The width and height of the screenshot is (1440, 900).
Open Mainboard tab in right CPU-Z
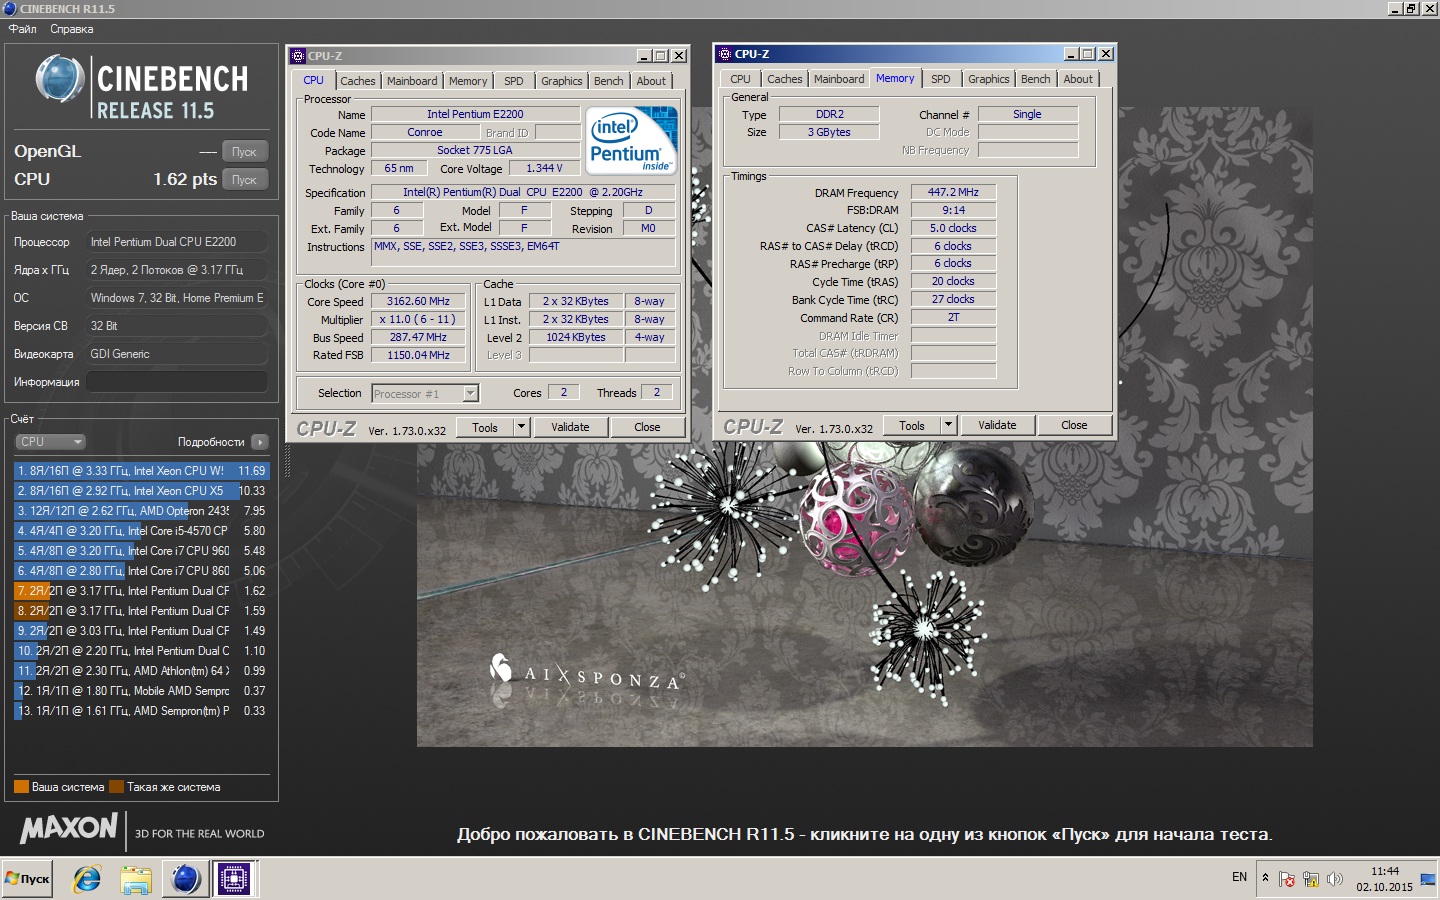839,79
